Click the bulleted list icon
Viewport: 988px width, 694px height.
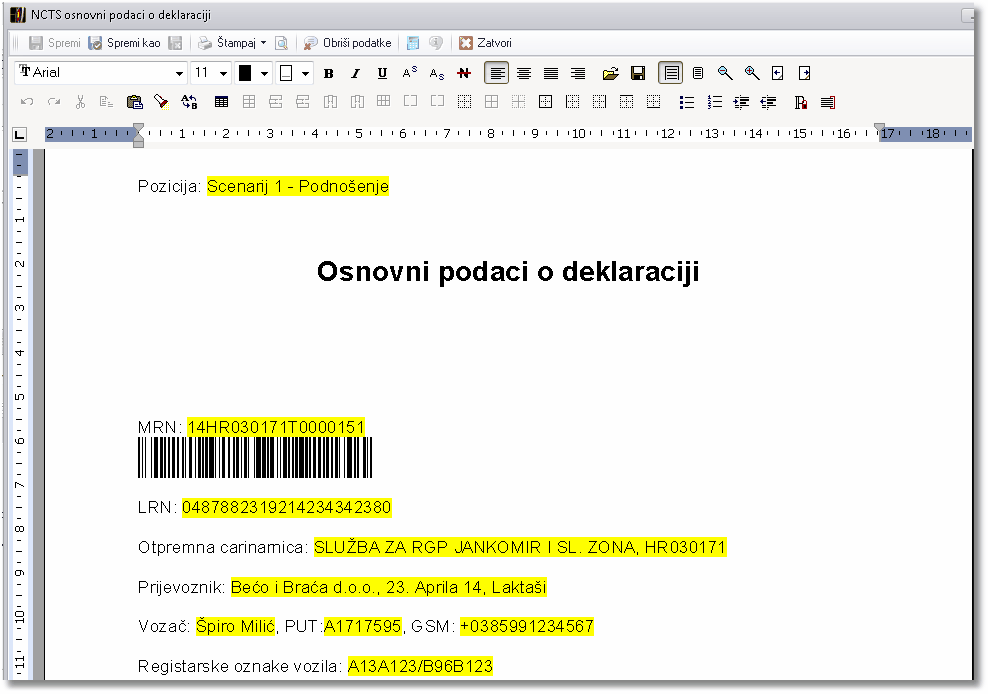point(687,102)
